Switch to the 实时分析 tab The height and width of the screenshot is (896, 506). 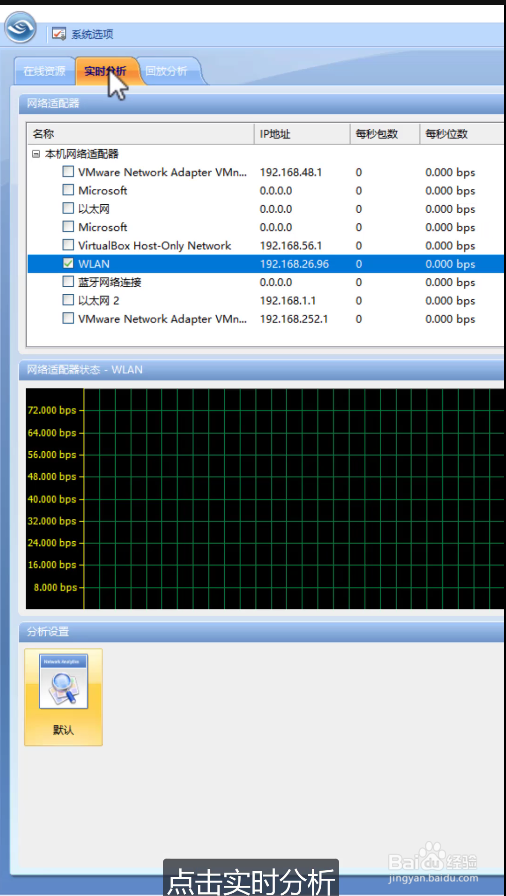point(105,71)
